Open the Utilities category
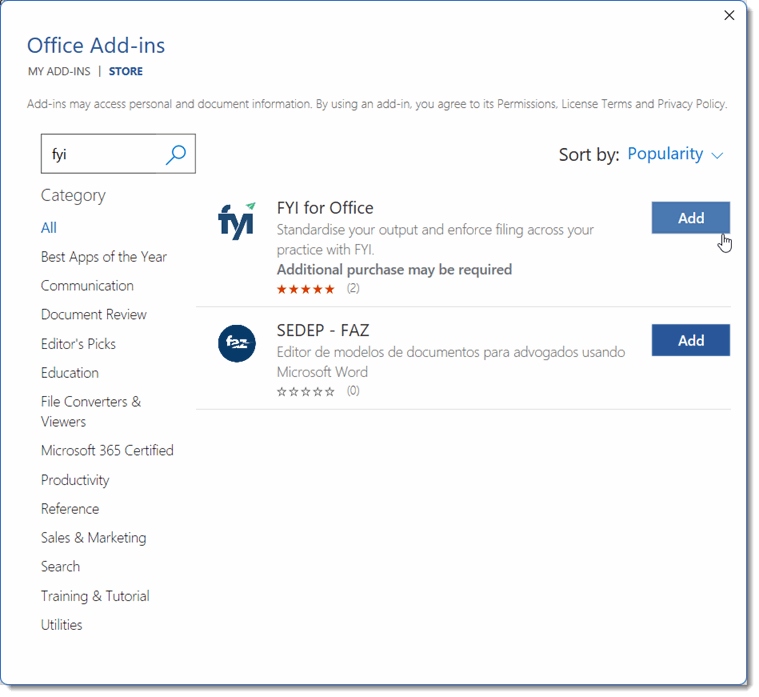The image size is (759, 697). tap(61, 625)
